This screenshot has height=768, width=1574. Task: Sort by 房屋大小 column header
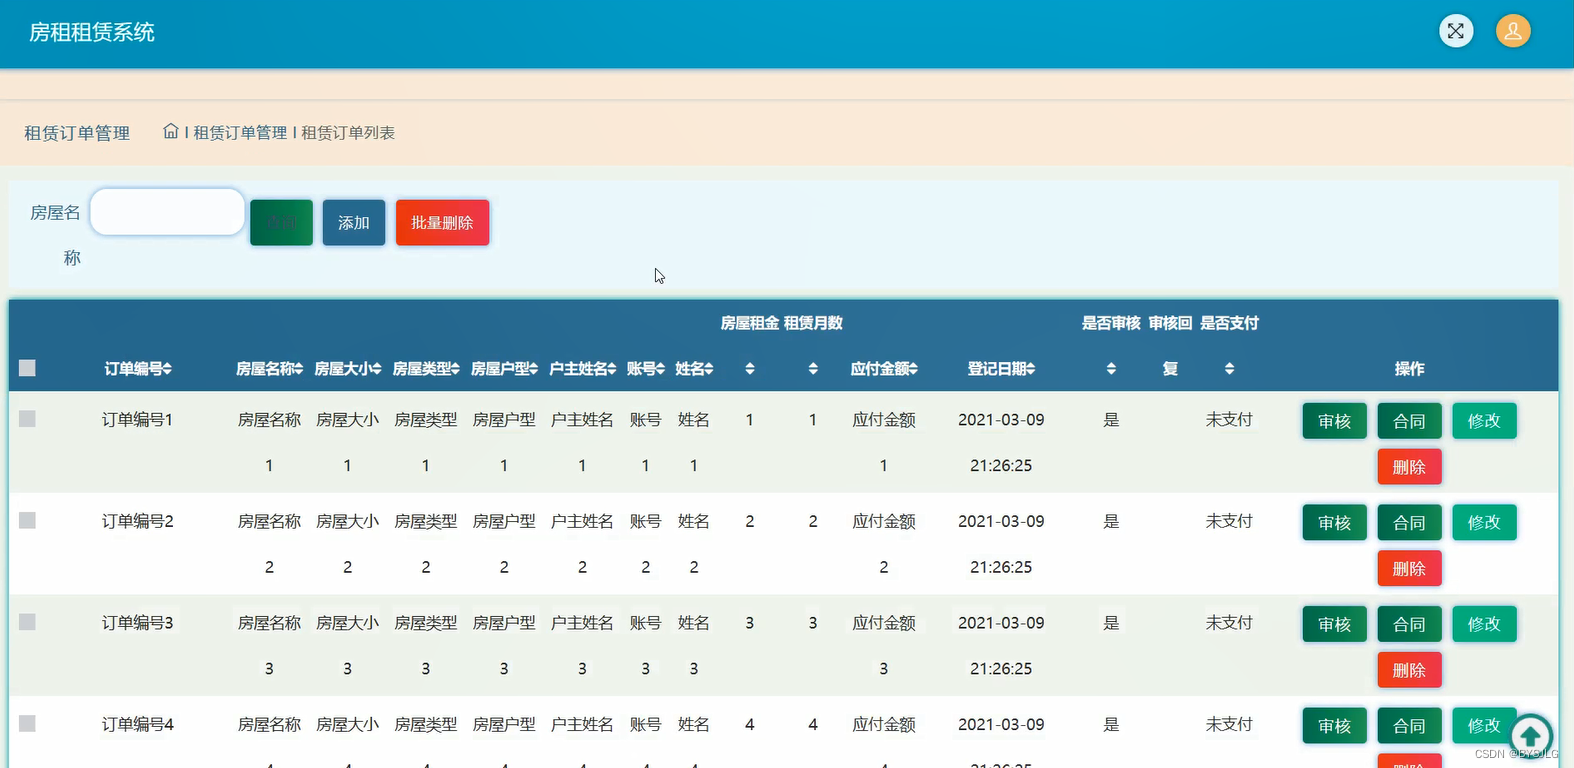pos(347,369)
